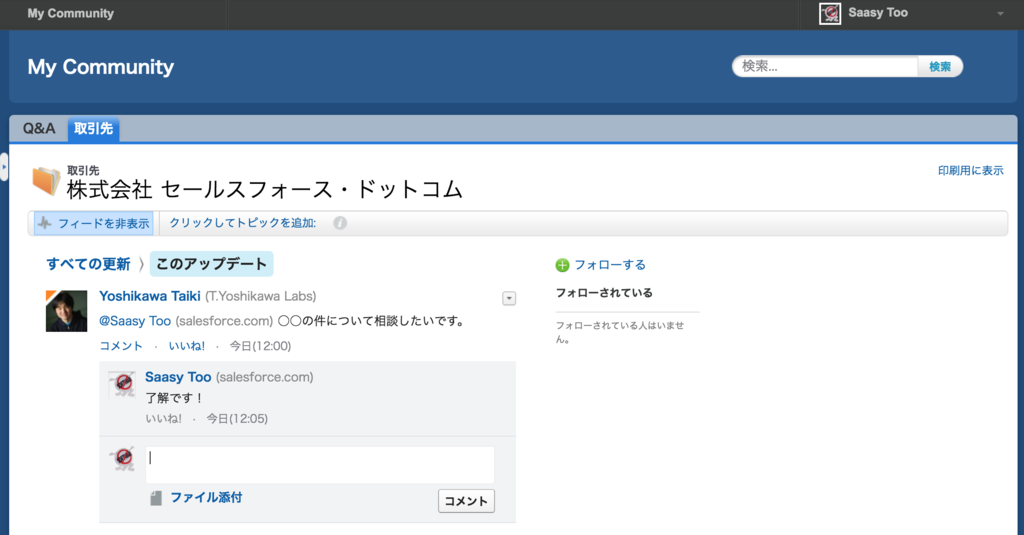Click いいね! link under the post

pos(187,346)
